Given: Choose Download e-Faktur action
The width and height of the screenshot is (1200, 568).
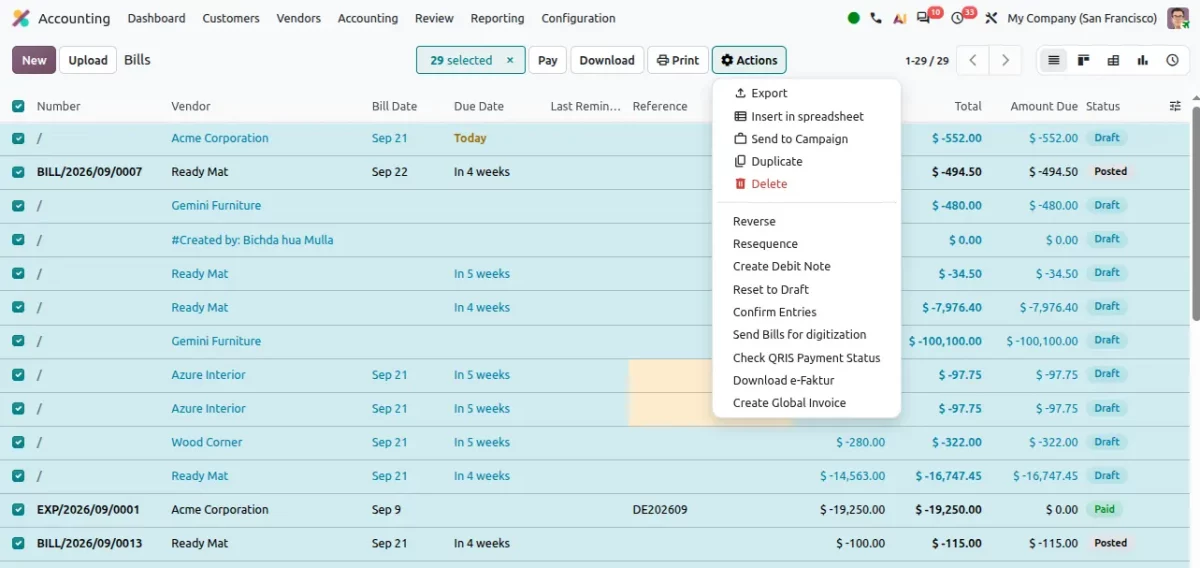Looking at the screenshot, I should coord(807,380).
